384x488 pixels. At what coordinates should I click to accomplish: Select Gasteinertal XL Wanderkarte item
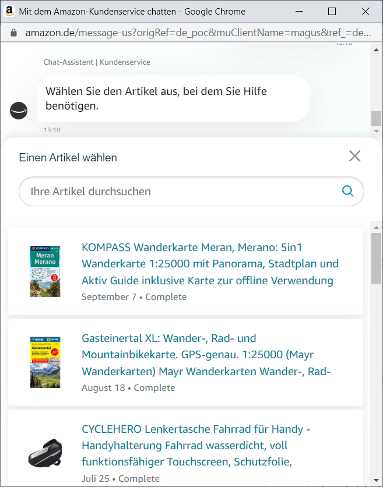point(206,355)
